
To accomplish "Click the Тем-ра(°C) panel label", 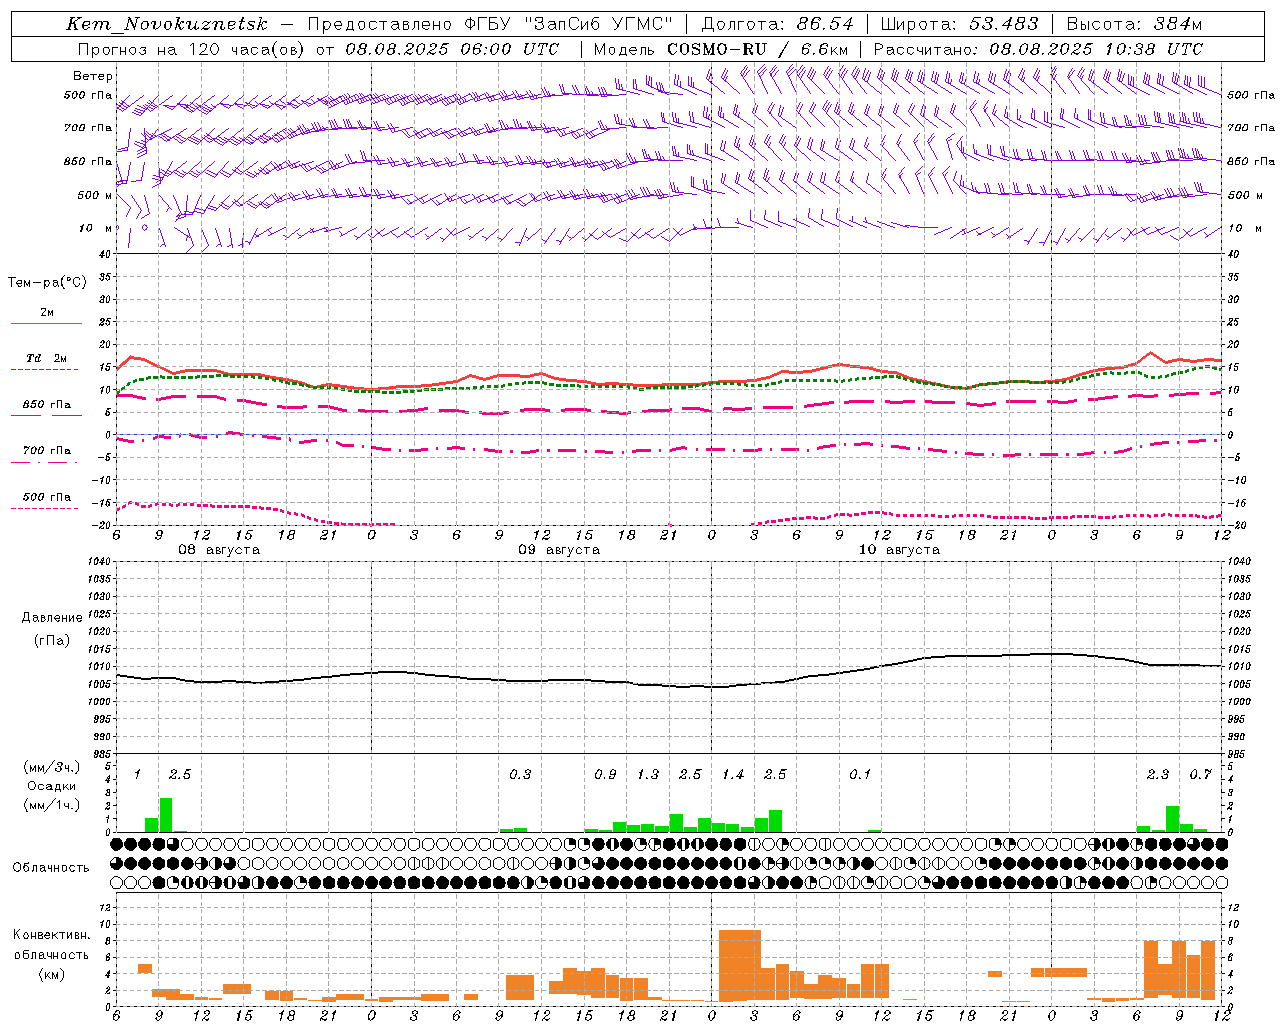I will click(x=47, y=283).
